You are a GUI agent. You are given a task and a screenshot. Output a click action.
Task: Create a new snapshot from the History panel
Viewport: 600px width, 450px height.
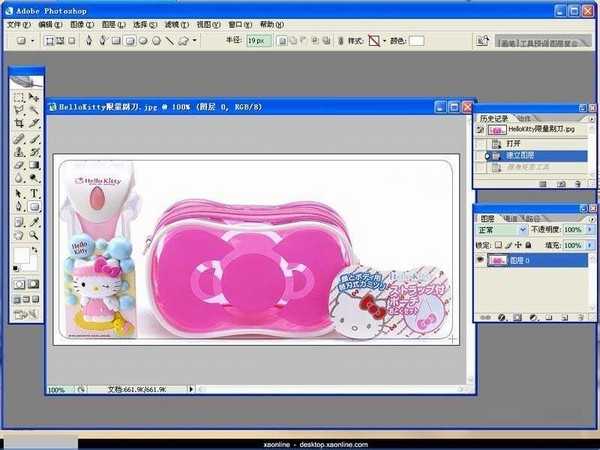click(560, 184)
